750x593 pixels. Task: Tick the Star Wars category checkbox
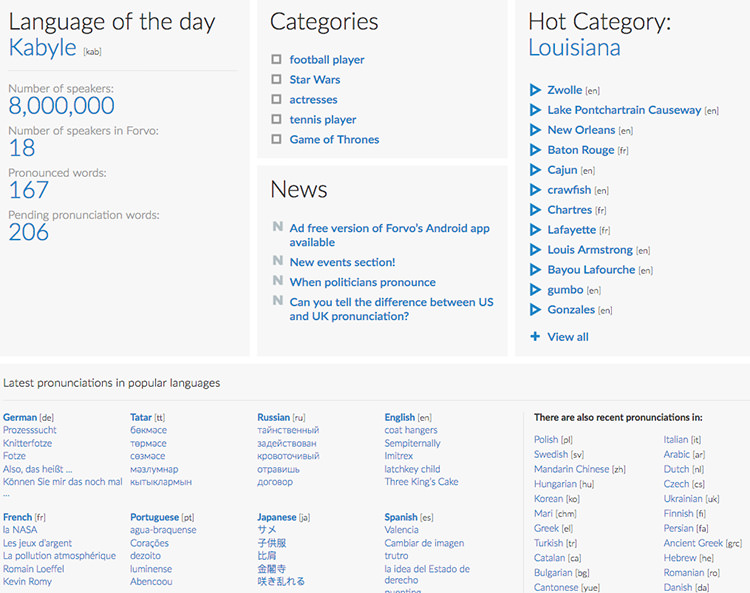click(x=277, y=80)
